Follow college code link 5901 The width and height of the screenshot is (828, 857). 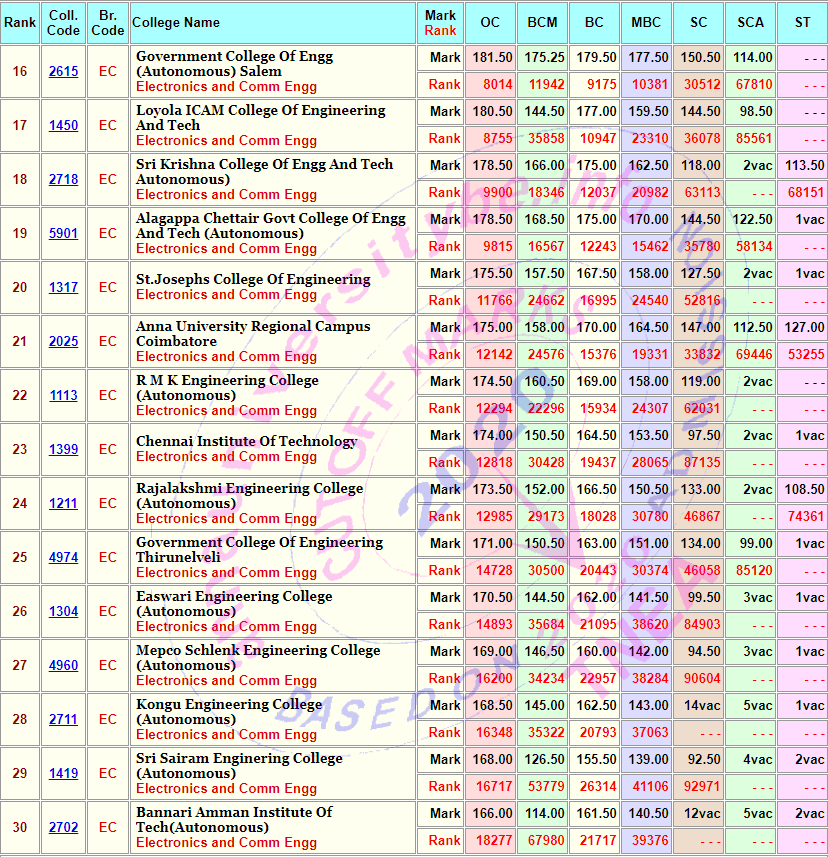[x=63, y=234]
